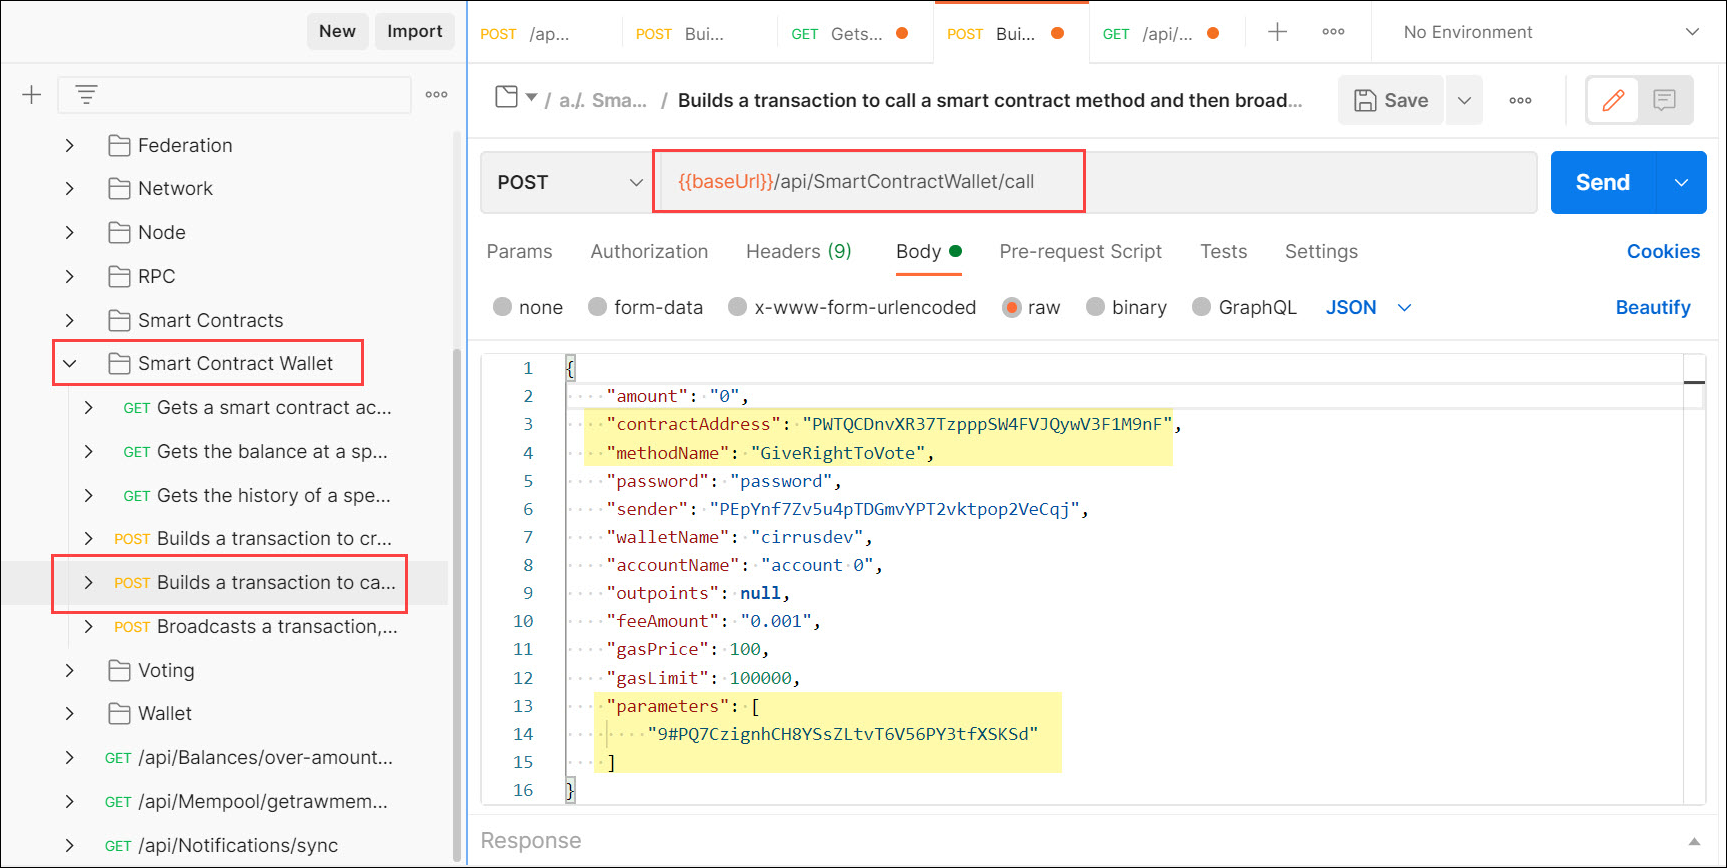Open the Voting folder in sidebar
The height and width of the screenshot is (868, 1727).
click(166, 670)
